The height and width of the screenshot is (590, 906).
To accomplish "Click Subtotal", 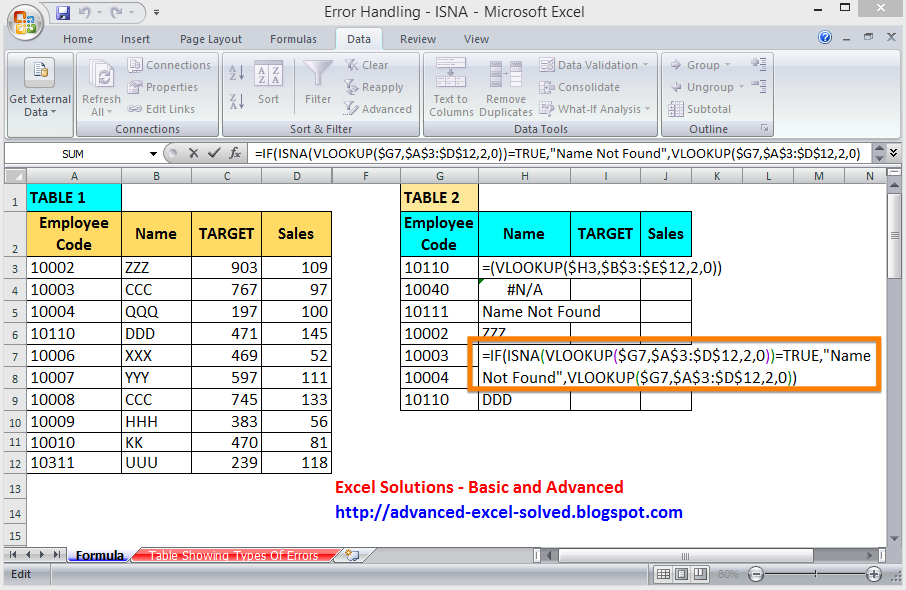I will [x=700, y=109].
